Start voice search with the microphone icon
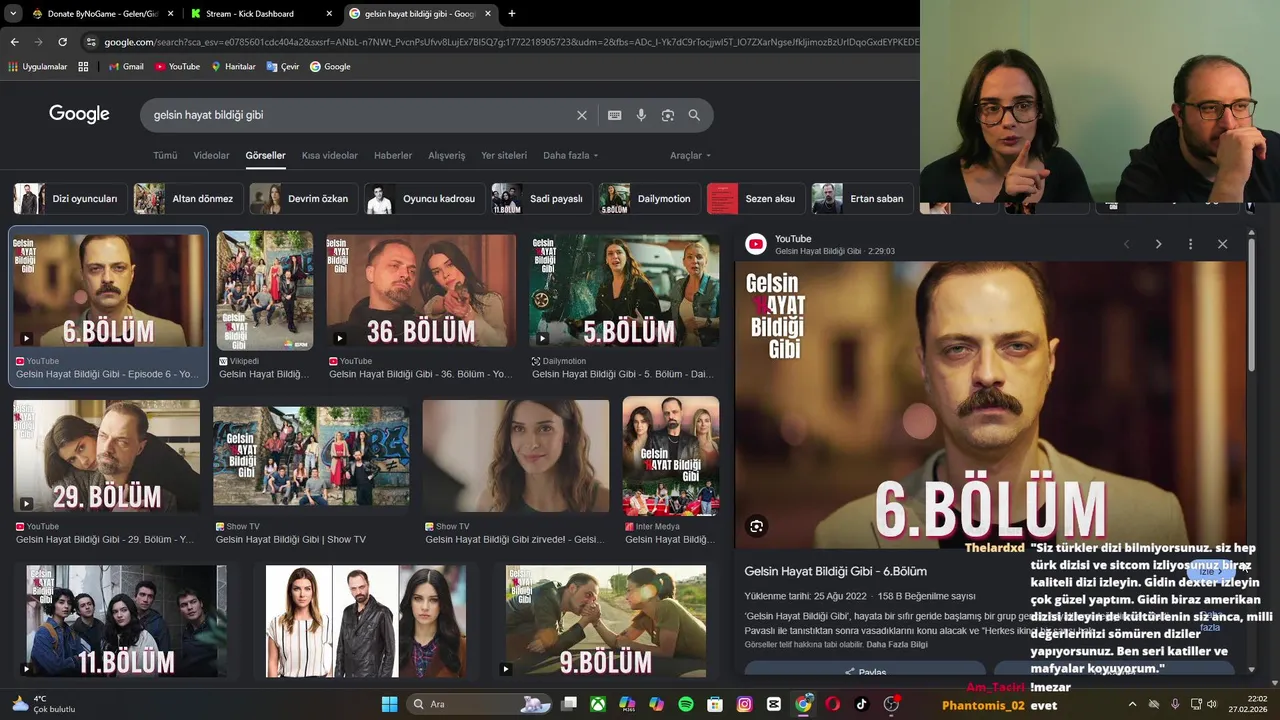The image size is (1280, 720). pos(641,115)
